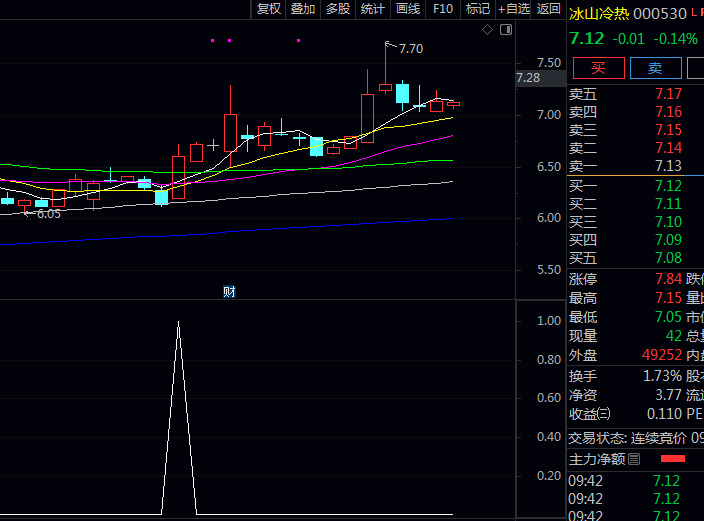This screenshot has width=704, height=521.
Task: Open the F10 company info
Action: coord(443,9)
